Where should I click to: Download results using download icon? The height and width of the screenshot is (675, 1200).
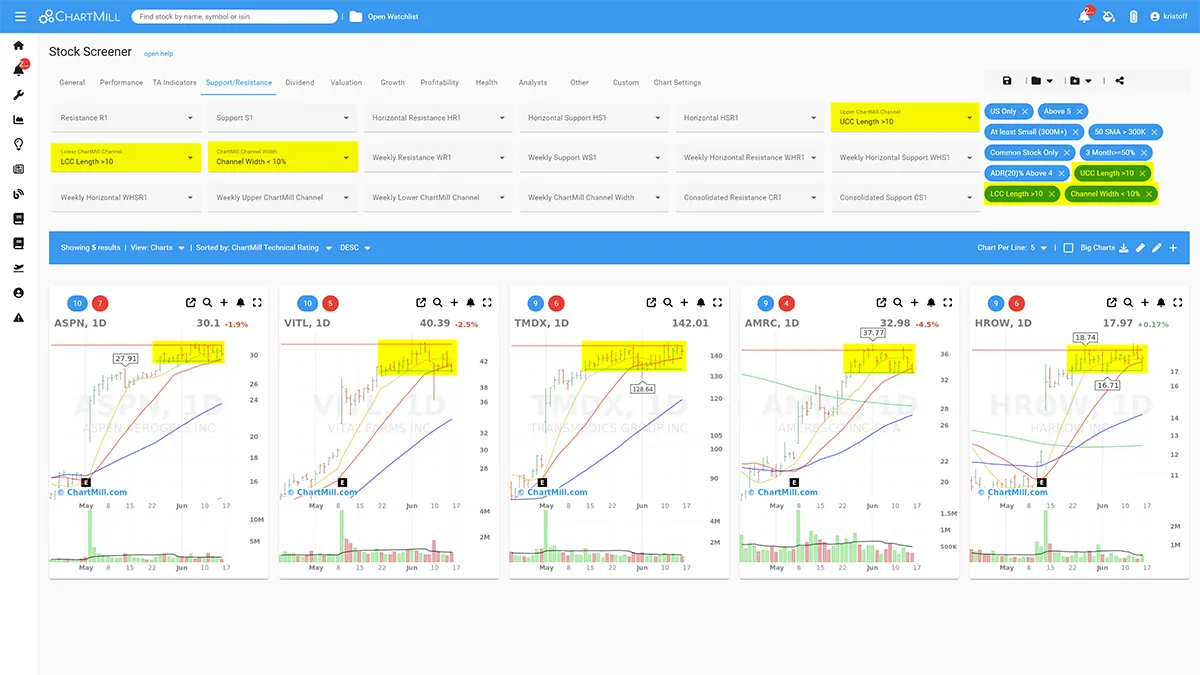click(1123, 247)
